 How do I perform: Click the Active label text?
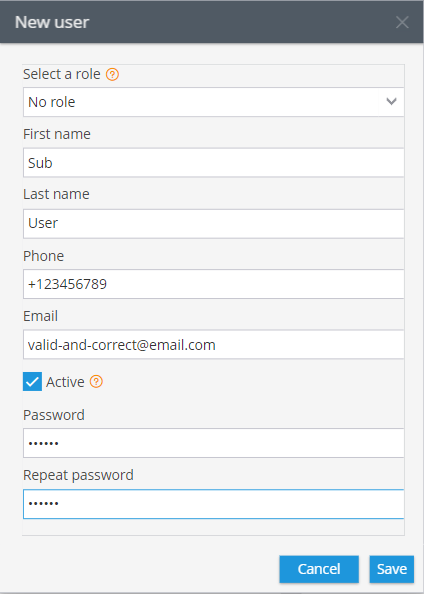click(x=65, y=382)
